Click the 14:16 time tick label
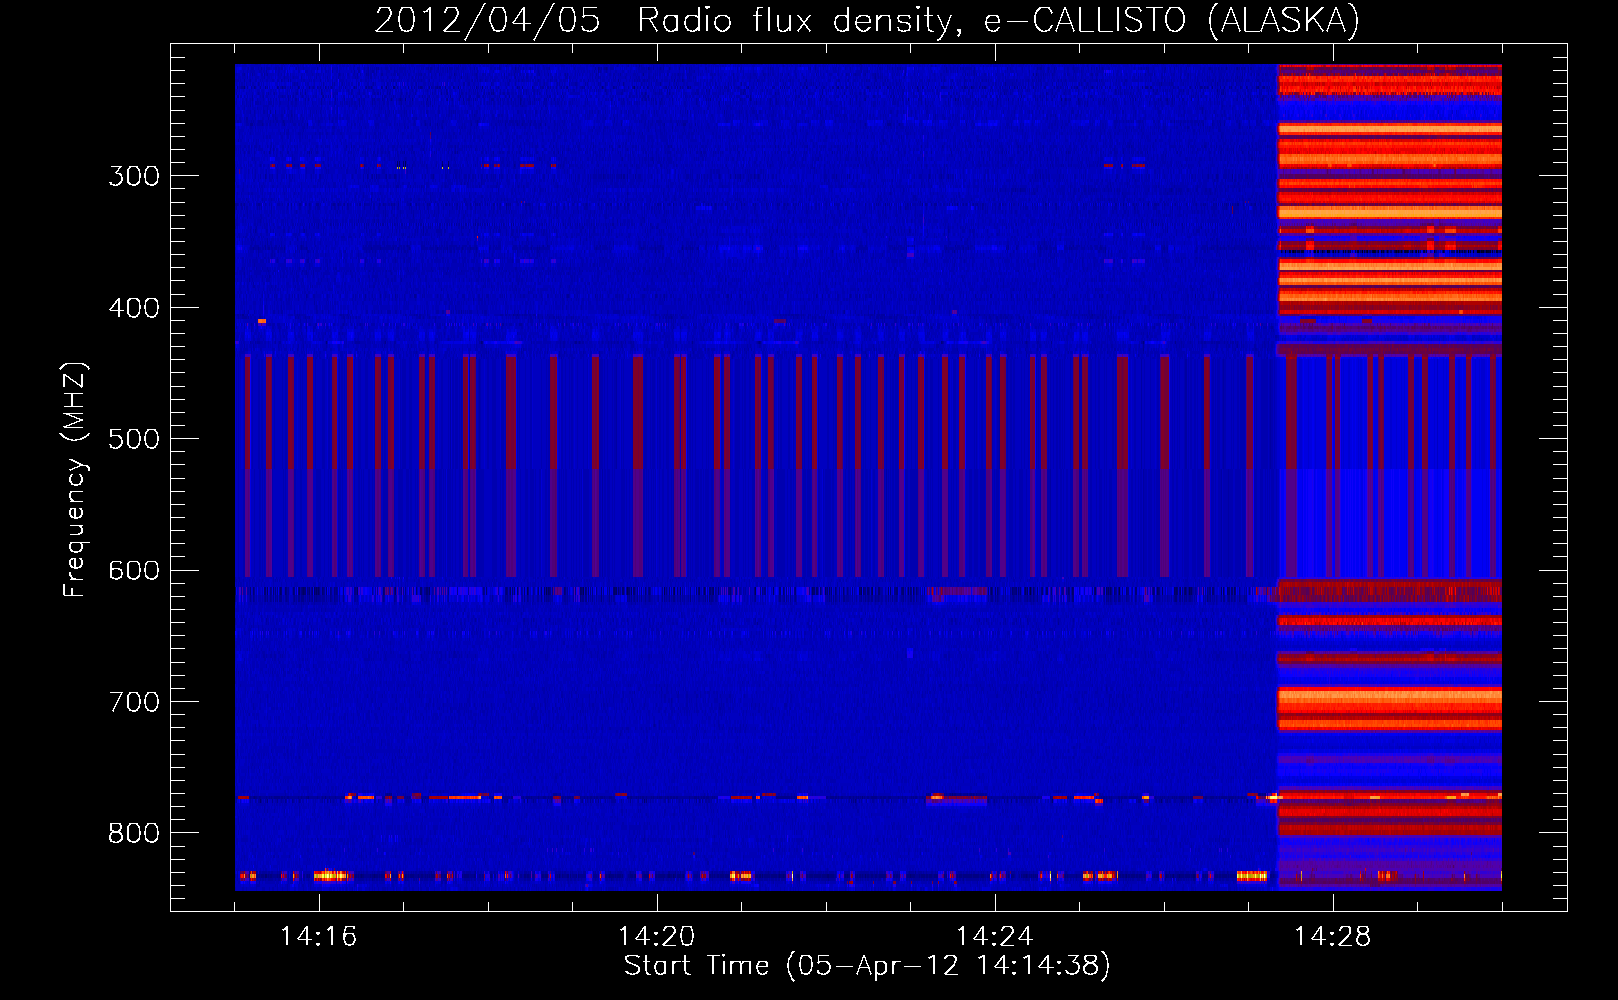 318,936
